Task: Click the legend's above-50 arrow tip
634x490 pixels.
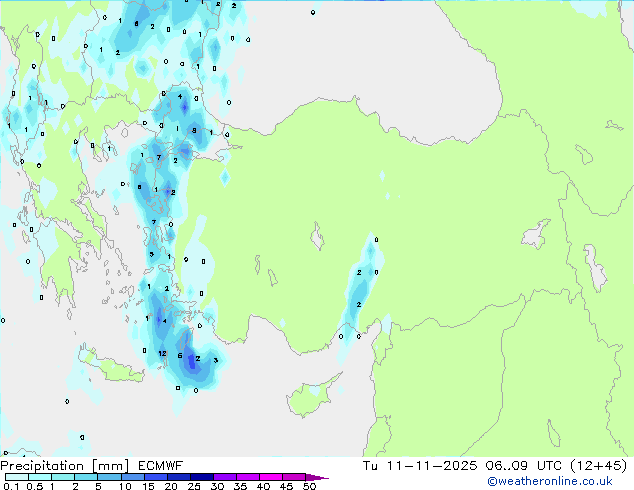Action: pyautogui.click(x=317, y=478)
